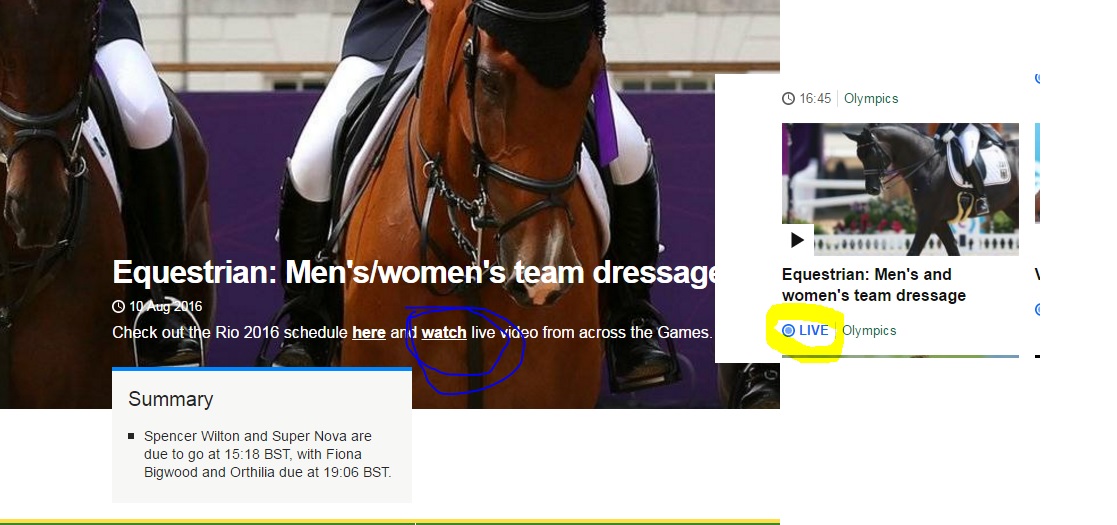Click the blue bar above the Summary box
This screenshot has width=1117, height=525.
coord(262,369)
